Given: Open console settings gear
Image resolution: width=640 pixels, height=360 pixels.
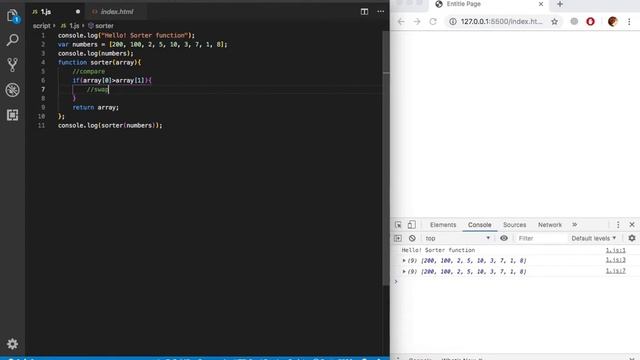Looking at the screenshot, I should 632,238.
